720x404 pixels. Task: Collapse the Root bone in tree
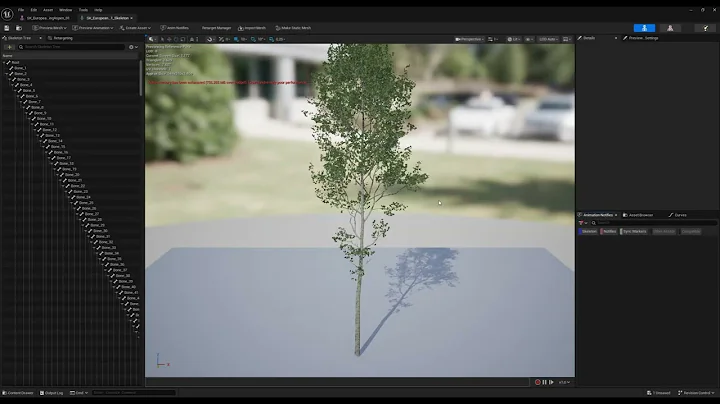click(x=4, y=62)
